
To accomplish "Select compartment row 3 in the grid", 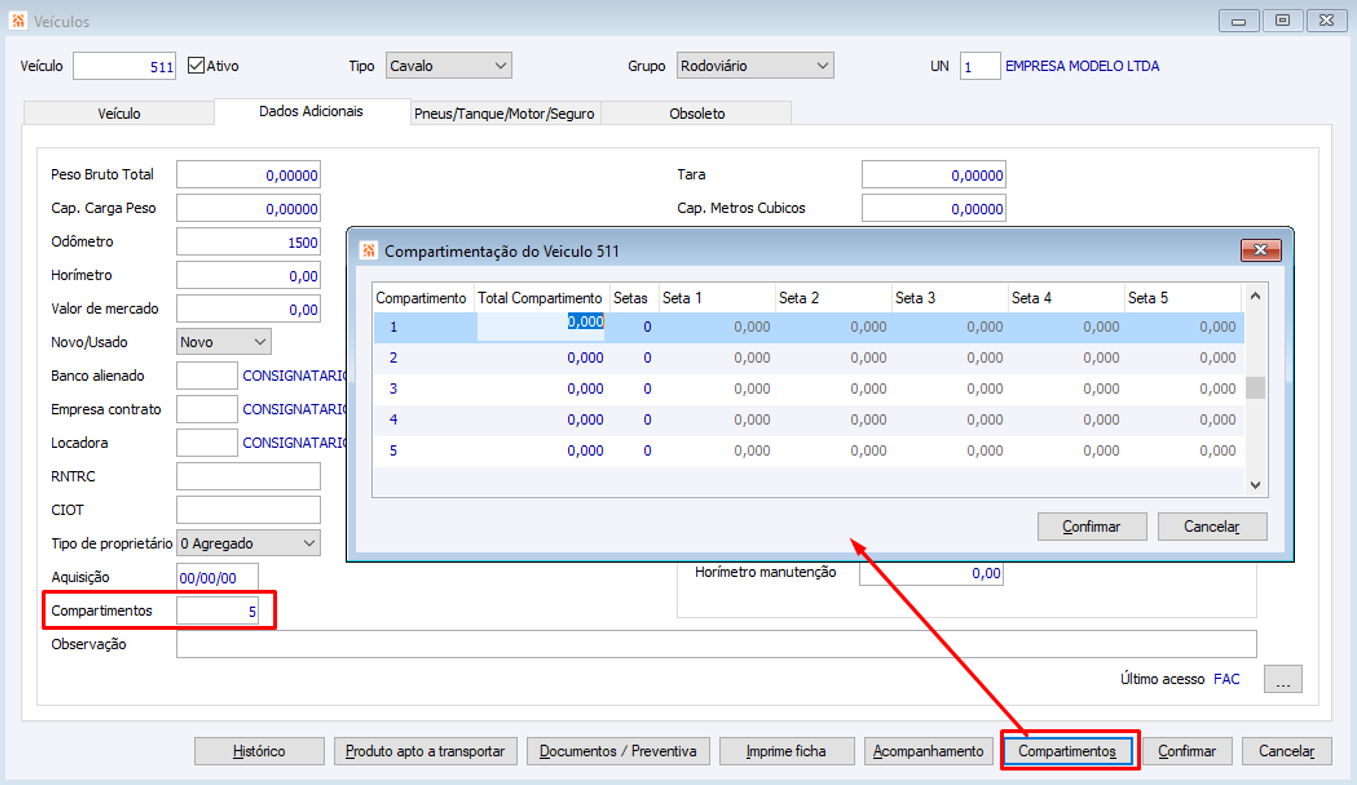I will [x=394, y=389].
